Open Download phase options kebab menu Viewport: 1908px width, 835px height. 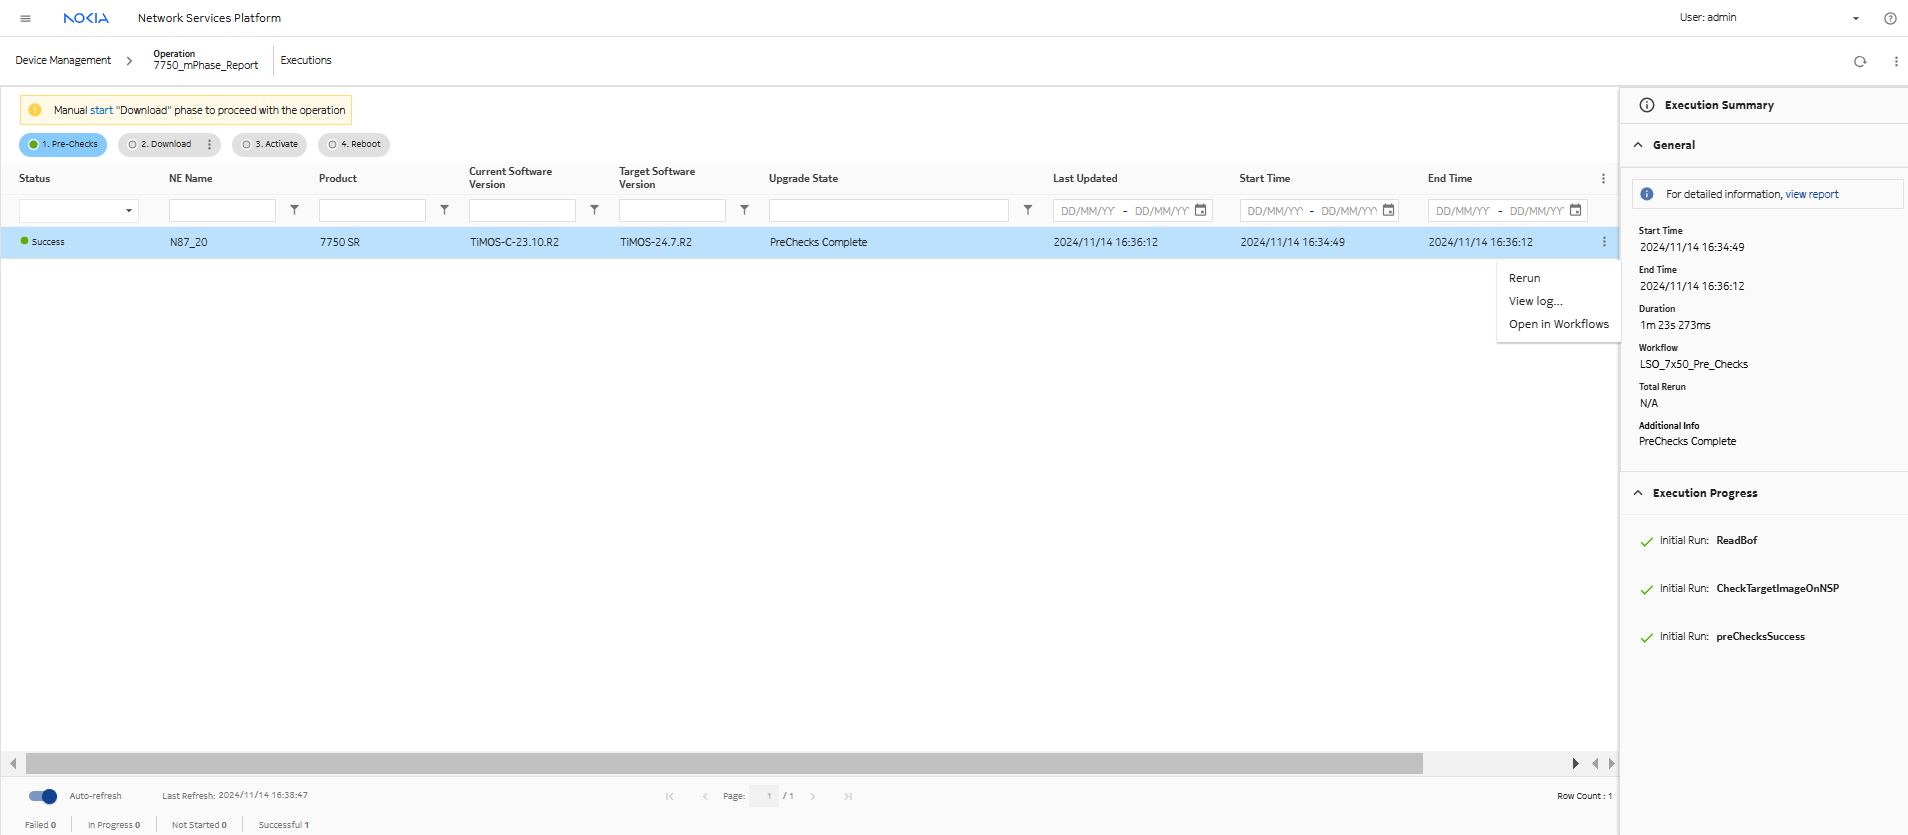pos(209,145)
